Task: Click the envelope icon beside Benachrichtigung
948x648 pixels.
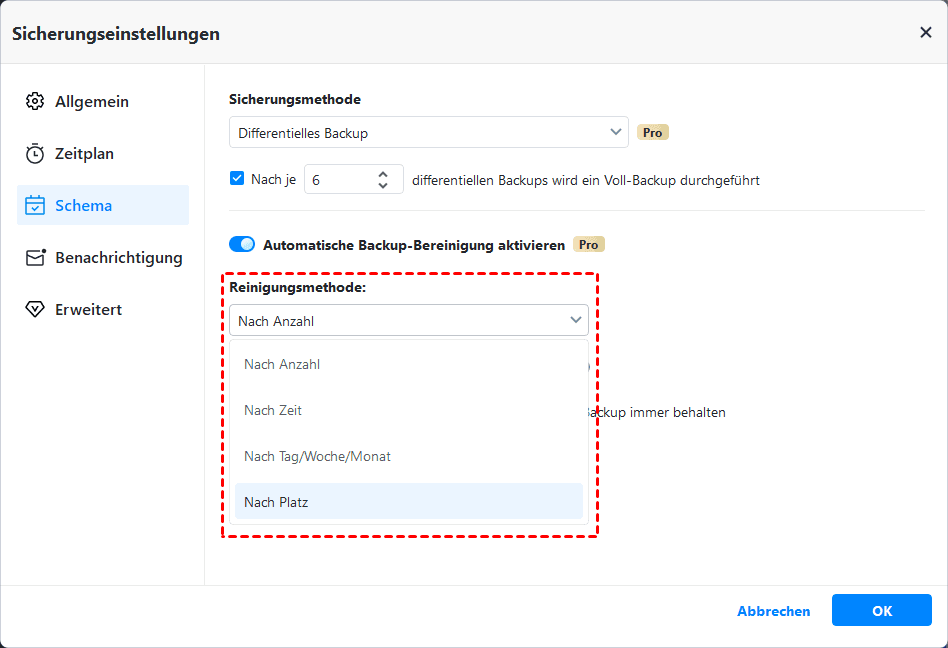Action: (x=35, y=258)
